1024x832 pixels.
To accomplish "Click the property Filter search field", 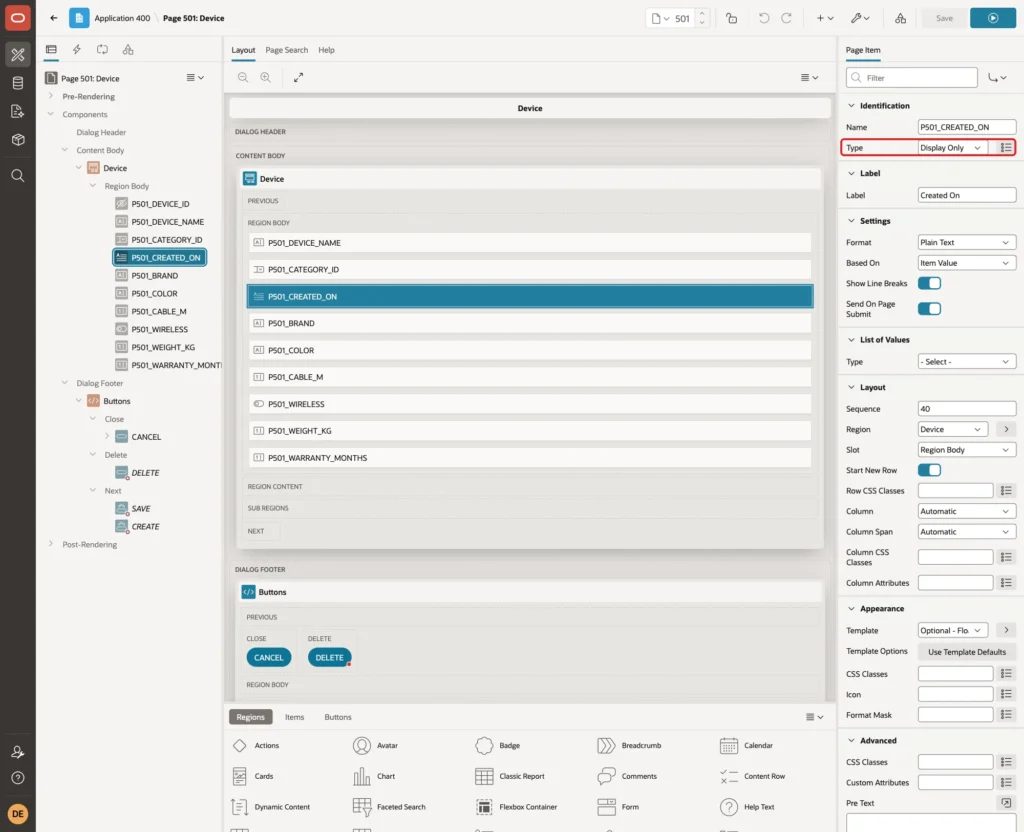I will tap(912, 78).
